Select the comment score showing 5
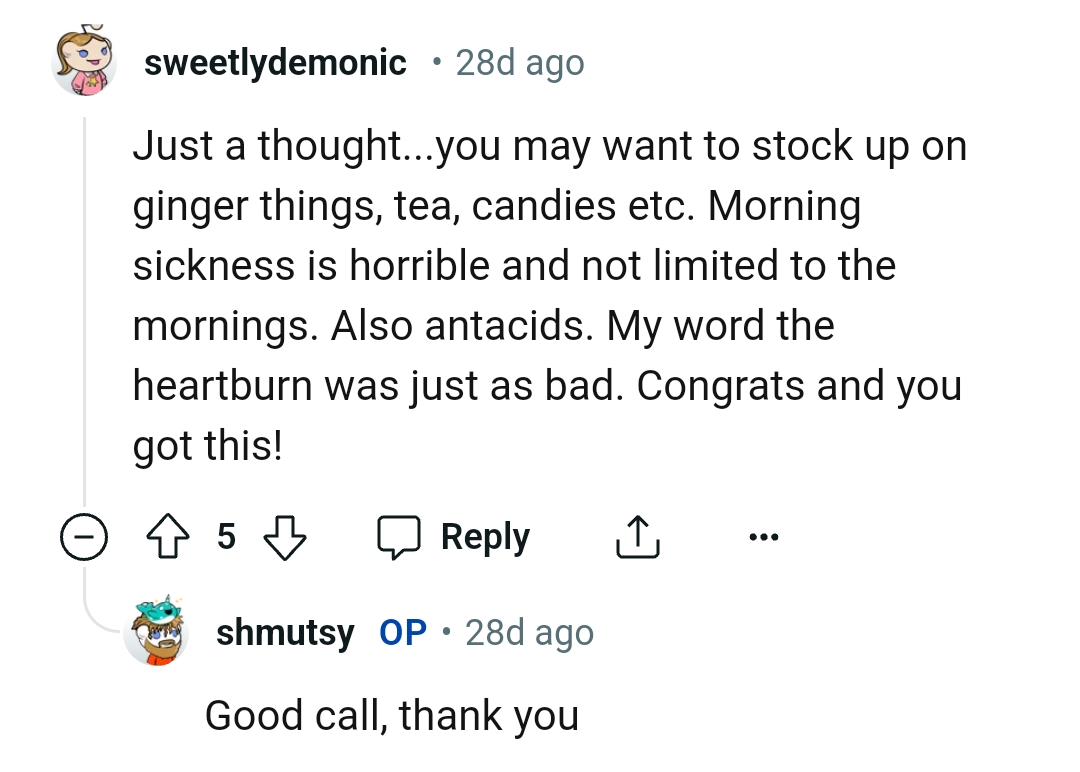The height and width of the screenshot is (772, 1080). [226, 536]
